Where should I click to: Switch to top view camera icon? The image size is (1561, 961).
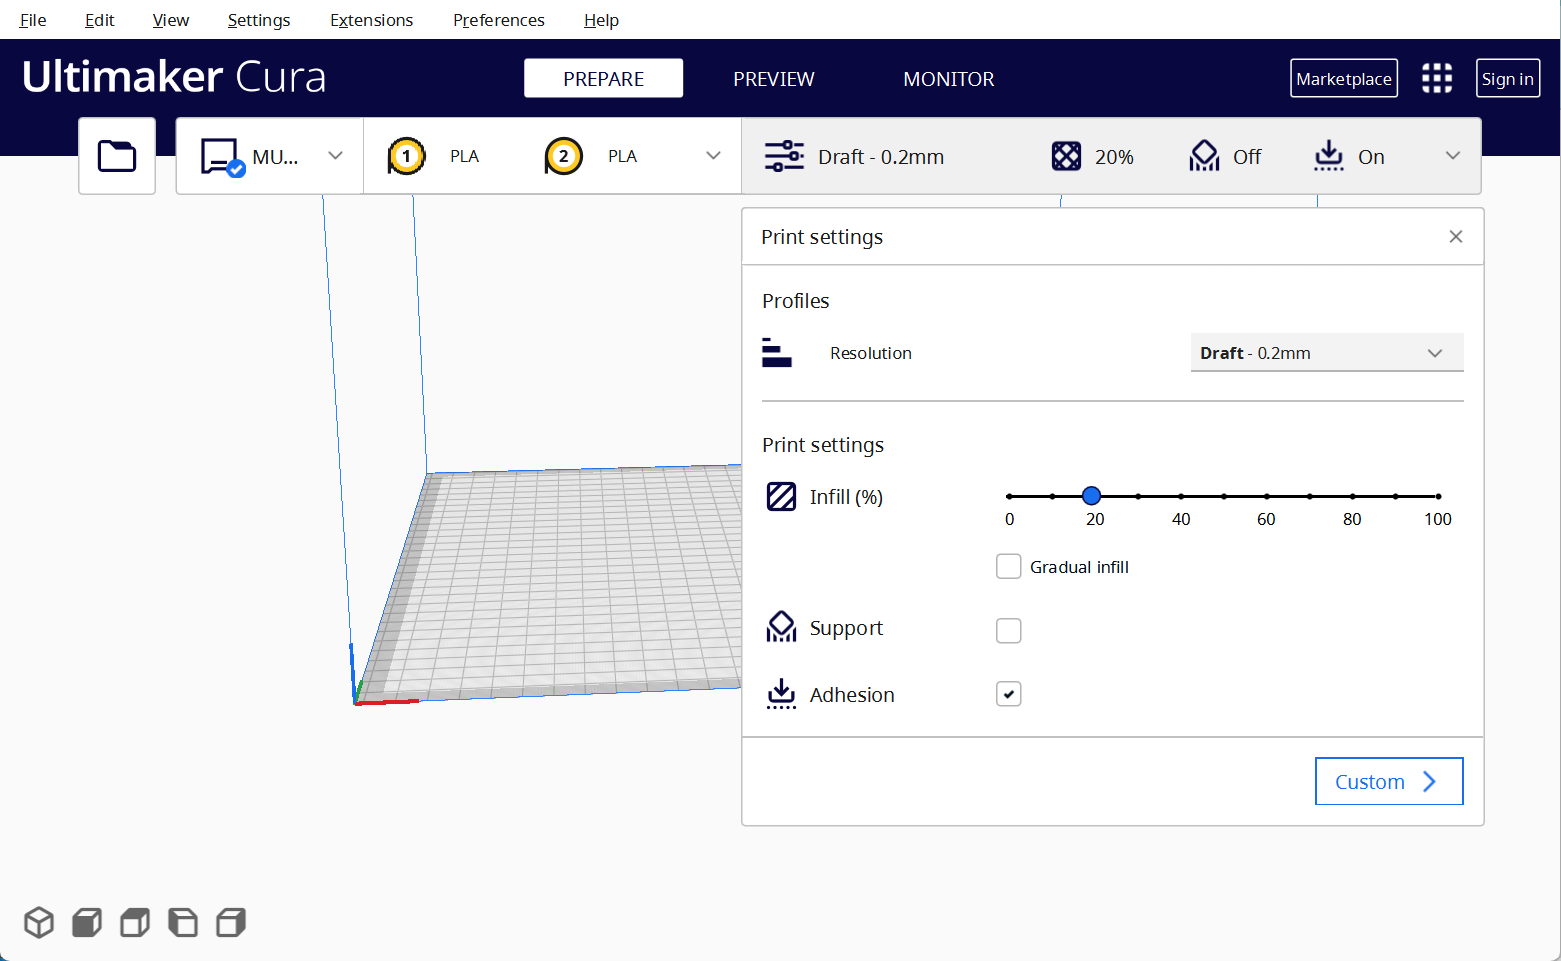pos(135,922)
